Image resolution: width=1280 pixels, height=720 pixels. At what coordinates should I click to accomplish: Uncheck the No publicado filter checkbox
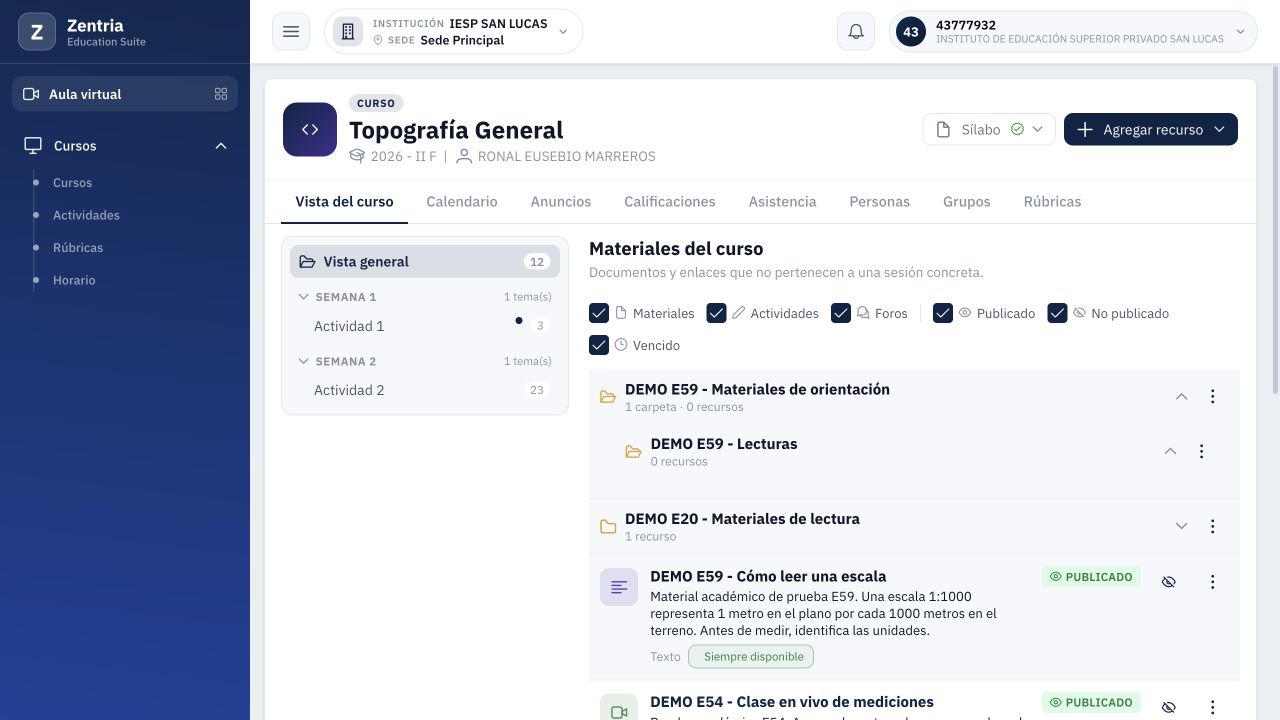pos(1058,313)
